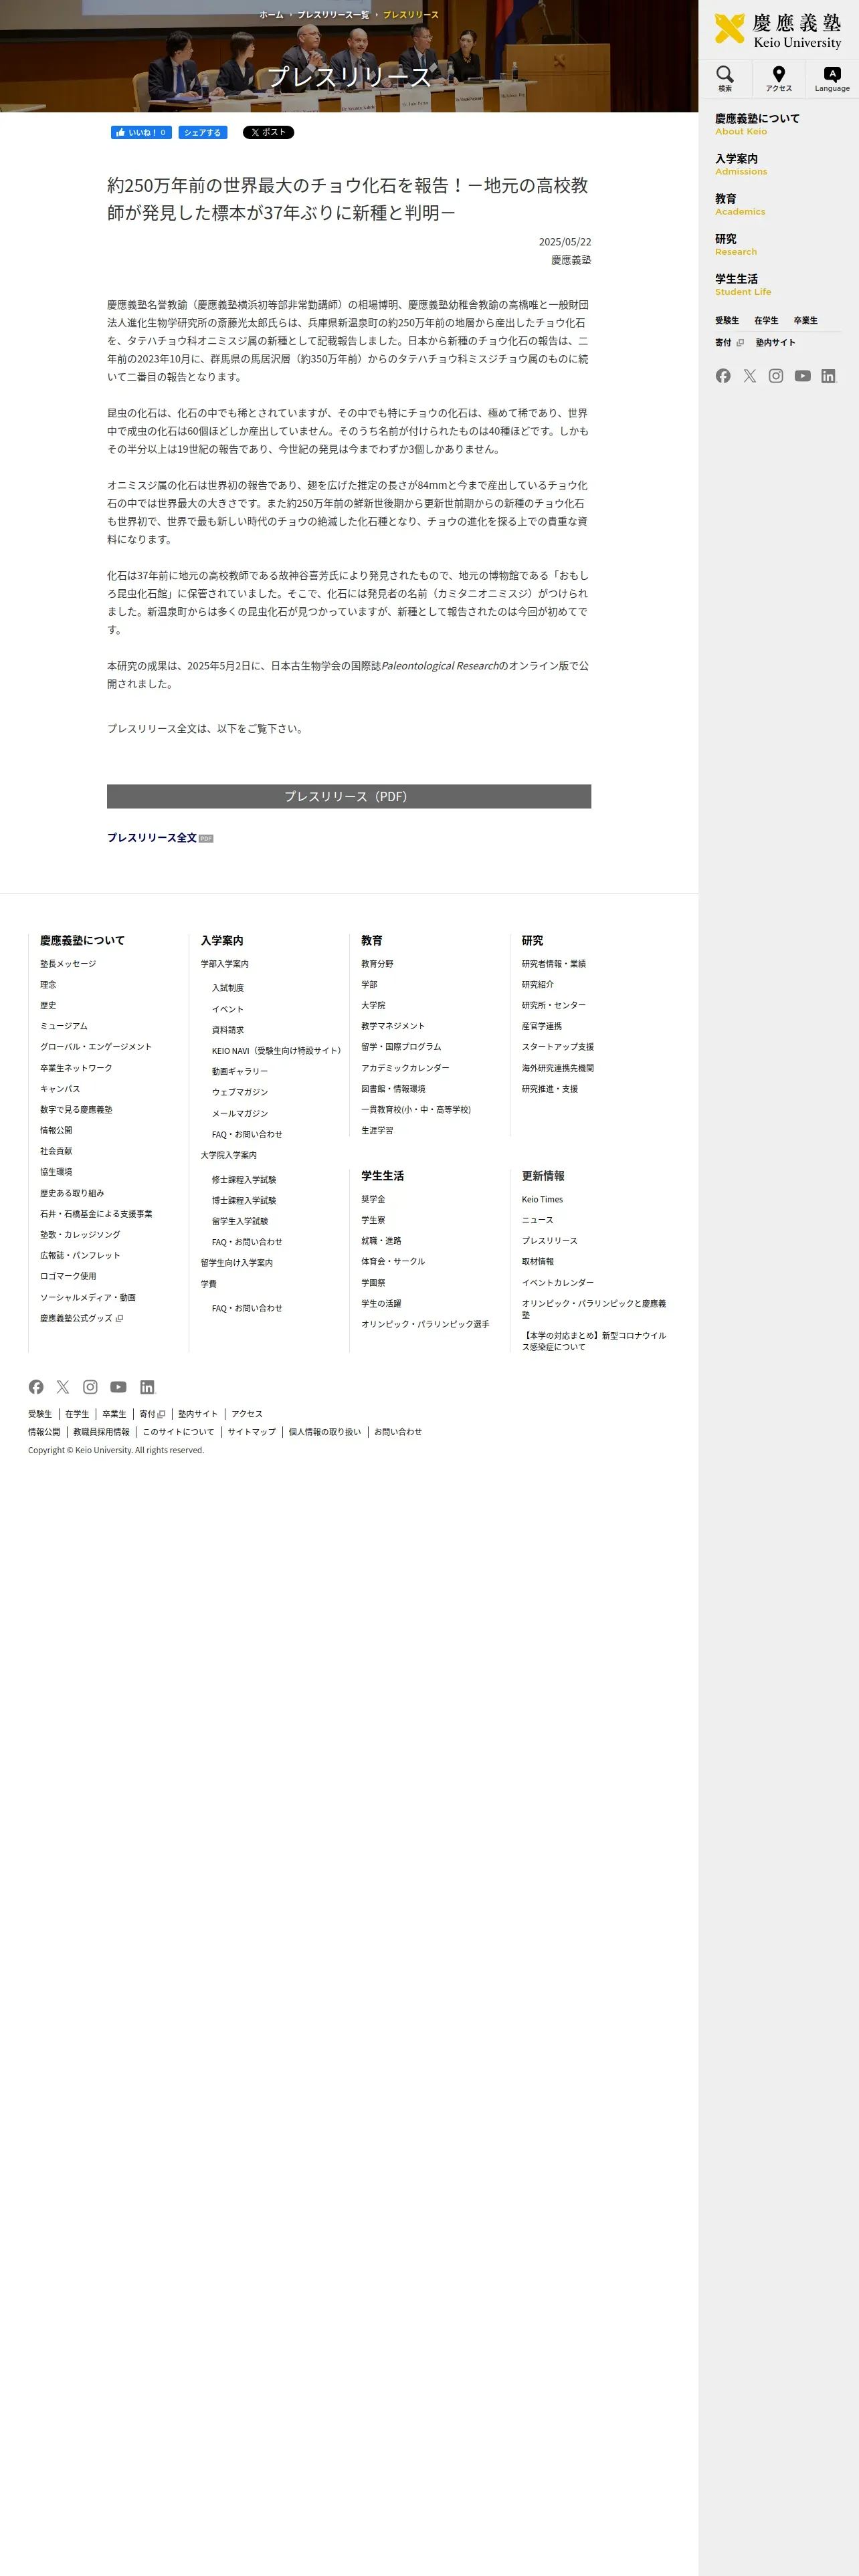Open 教育 Academics sidebar menu
Image resolution: width=859 pixels, height=2576 pixels.
740,204
